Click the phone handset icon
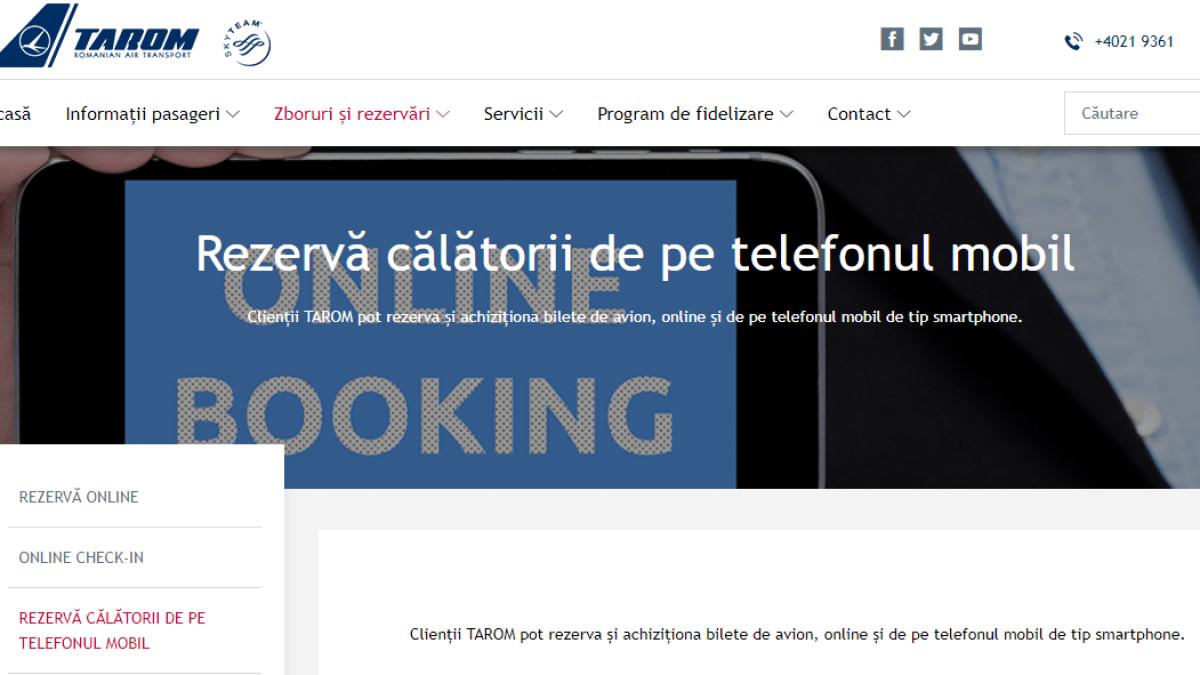Viewport: 1200px width, 675px height. click(x=1073, y=42)
